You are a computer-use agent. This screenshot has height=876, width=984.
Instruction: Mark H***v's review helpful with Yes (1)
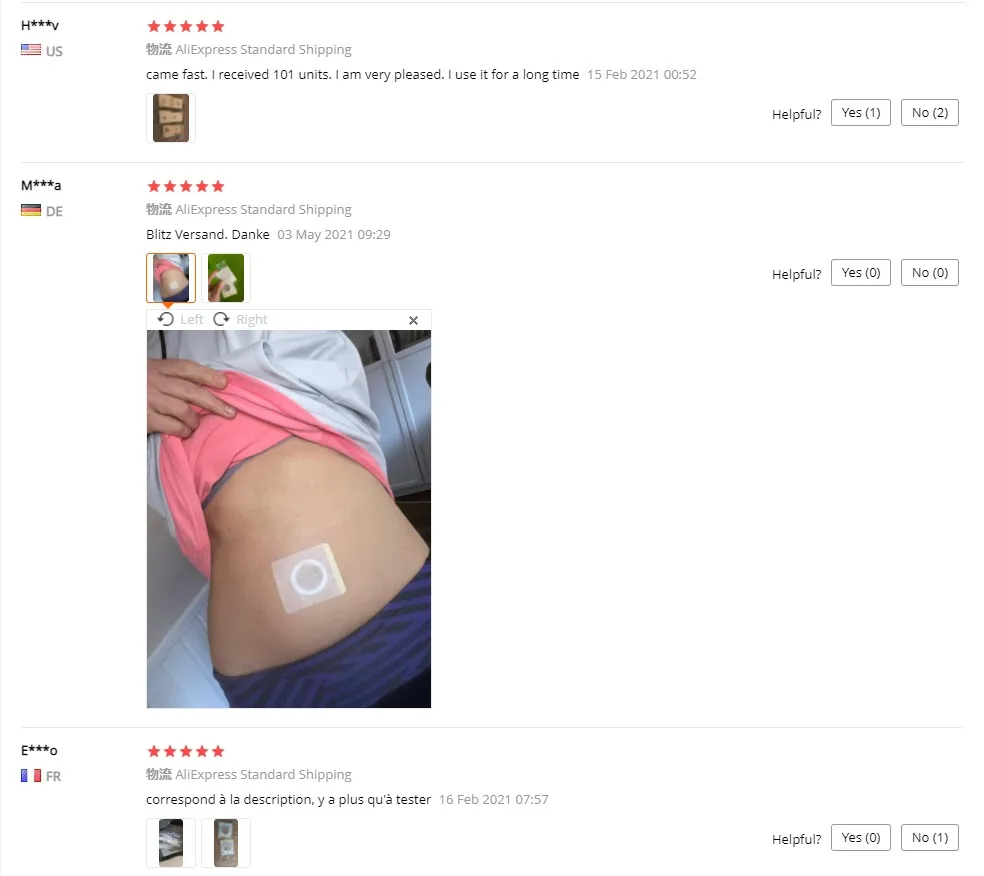860,112
